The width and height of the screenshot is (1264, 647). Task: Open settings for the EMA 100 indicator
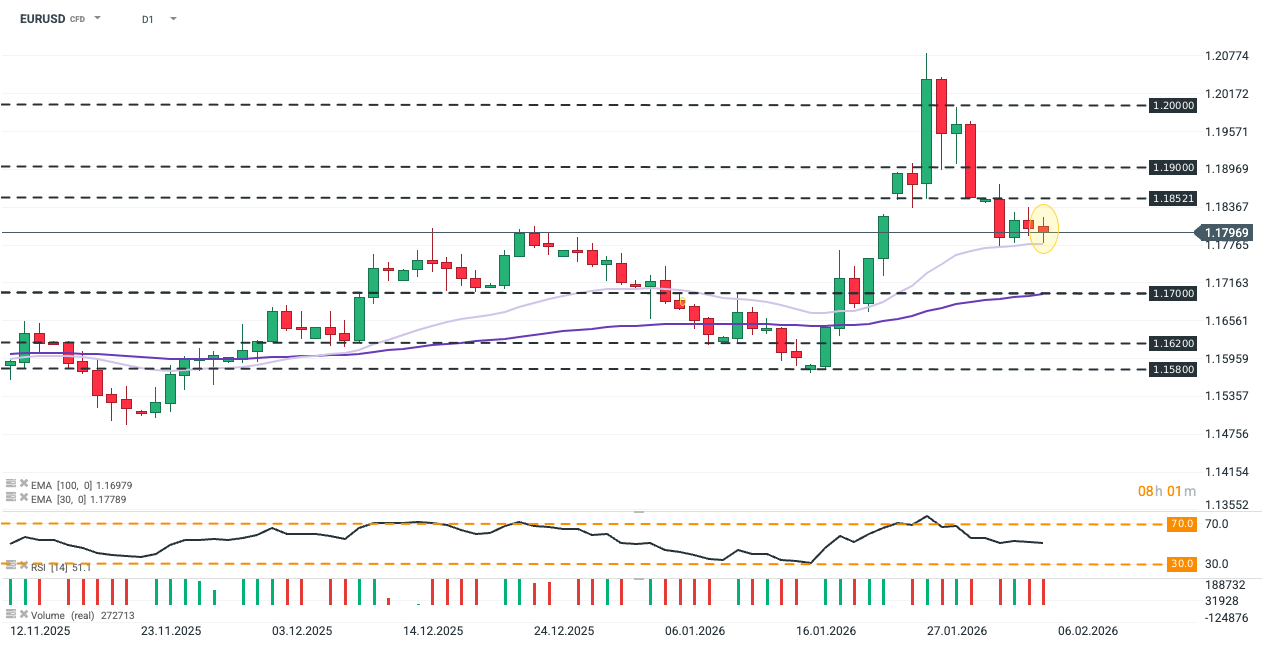pos(11,484)
